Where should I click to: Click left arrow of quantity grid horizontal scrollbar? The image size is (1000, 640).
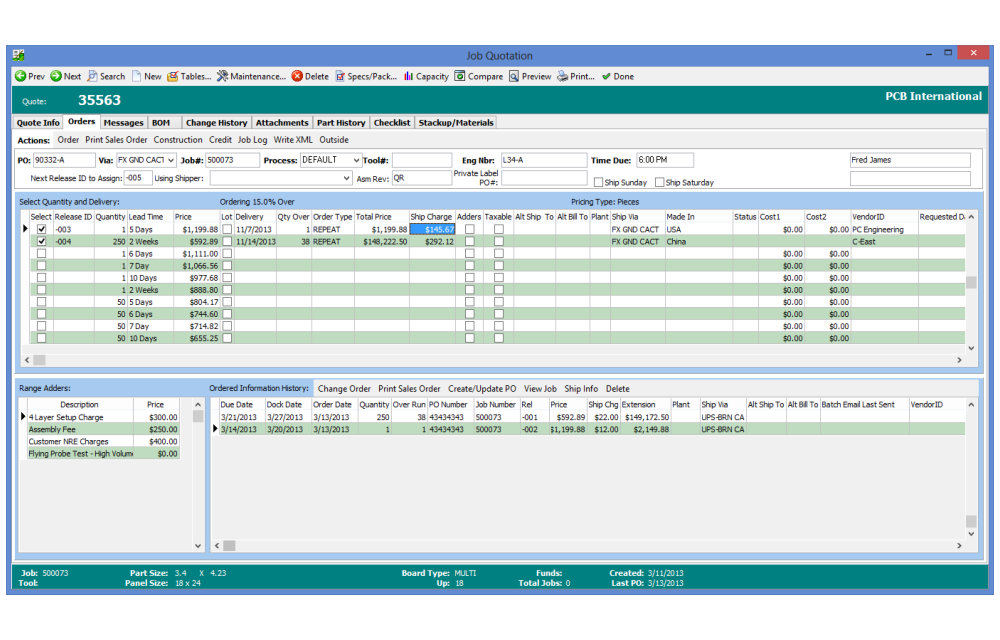click(x=27, y=360)
